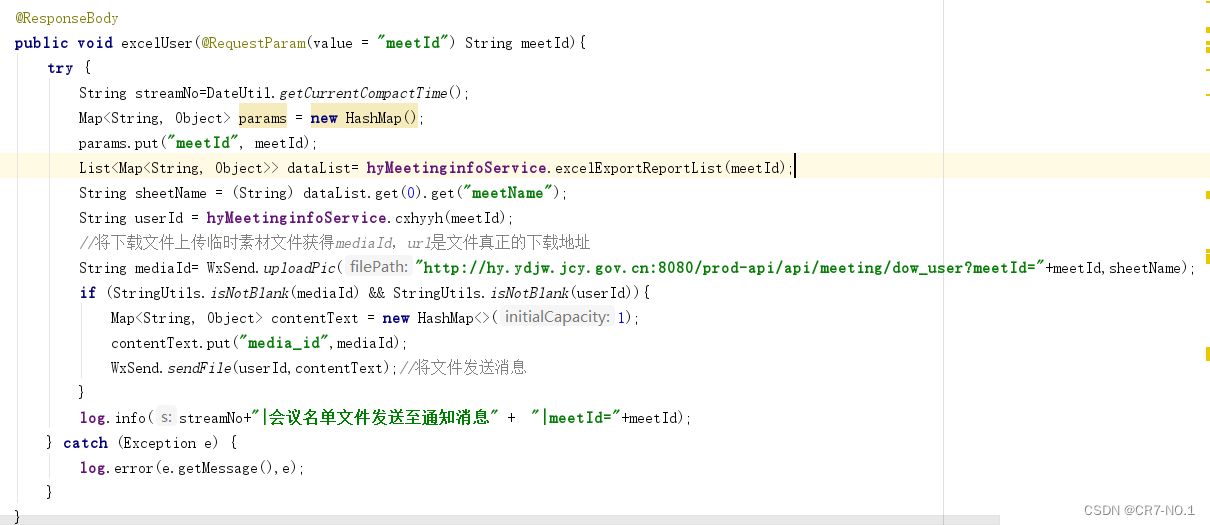Click the catch keyword
1210x525 pixels.
click(85, 443)
